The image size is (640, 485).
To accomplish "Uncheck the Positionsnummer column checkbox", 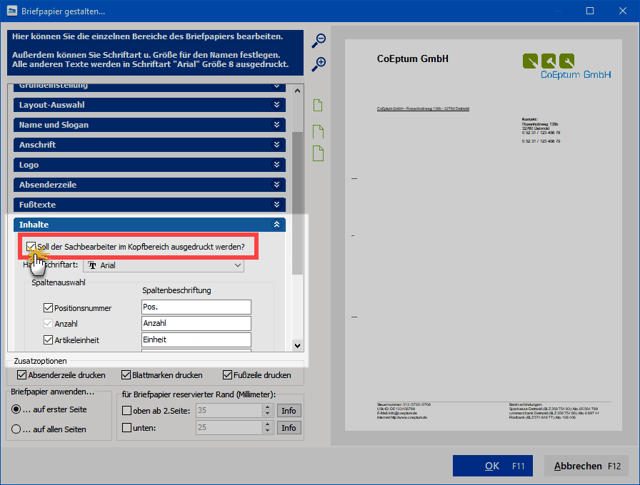I will 48,308.
